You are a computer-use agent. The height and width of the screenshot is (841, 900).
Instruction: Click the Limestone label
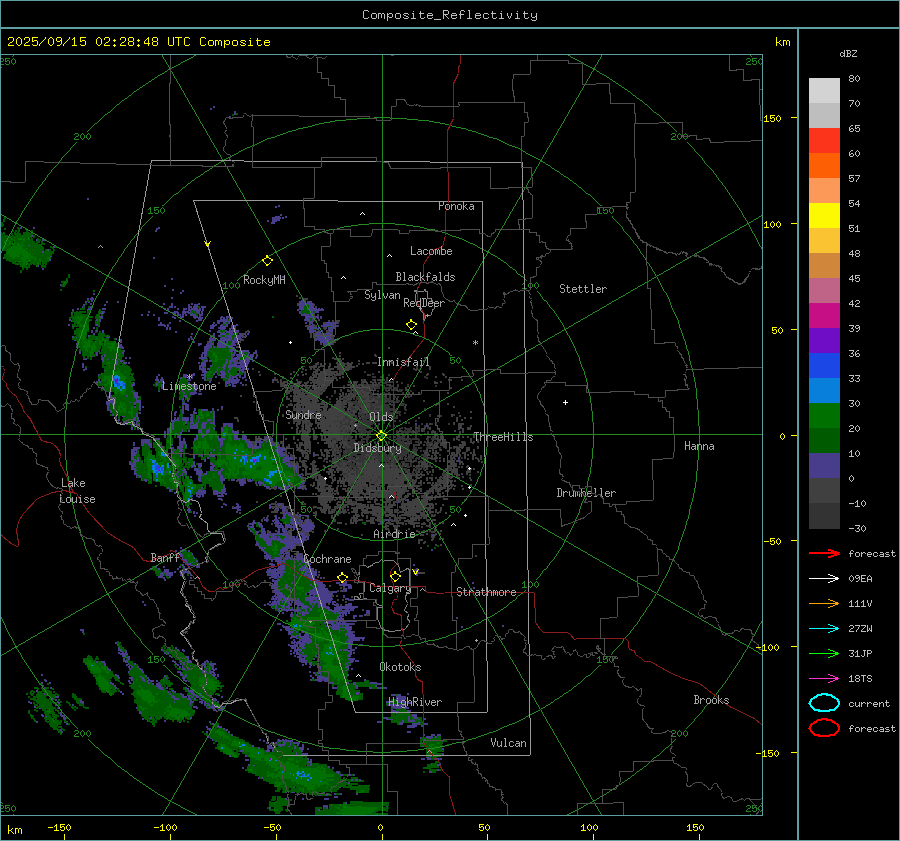pyautogui.click(x=189, y=386)
